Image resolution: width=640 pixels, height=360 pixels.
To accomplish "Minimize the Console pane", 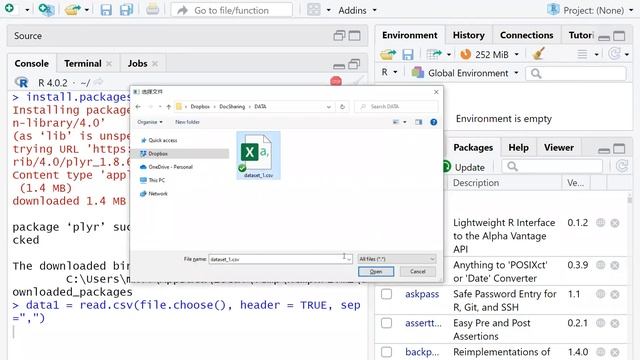I will (x=339, y=65).
